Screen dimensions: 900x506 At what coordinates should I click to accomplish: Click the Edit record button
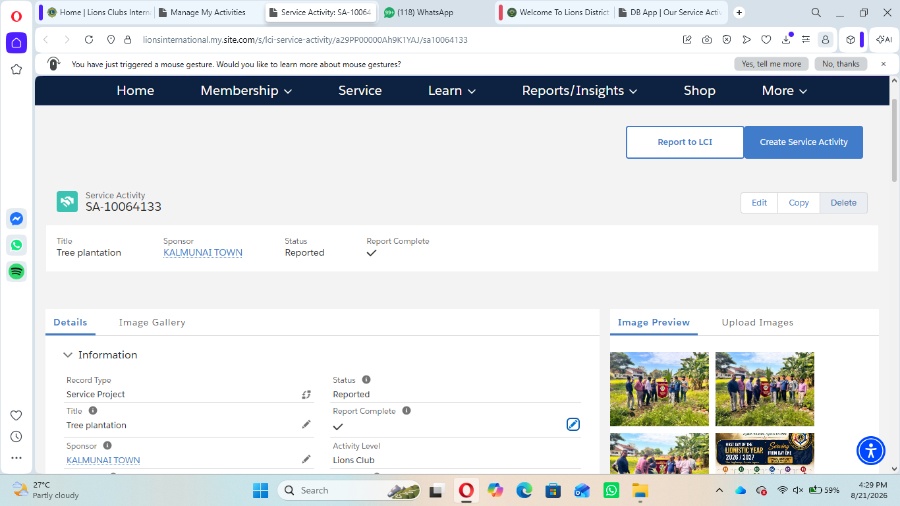pyautogui.click(x=759, y=203)
